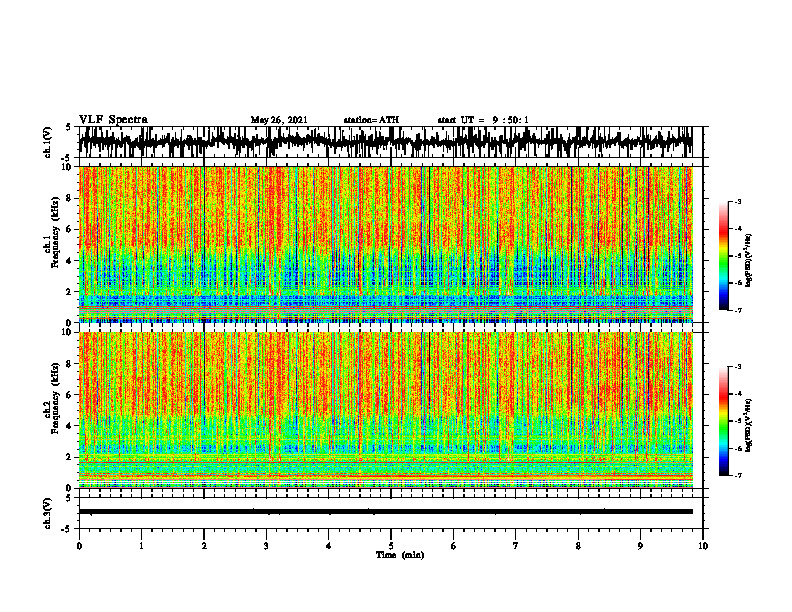Screen dimensions: 792x612
Task: Click the ch.1 voltage waveform trace panel
Action: click(390, 142)
